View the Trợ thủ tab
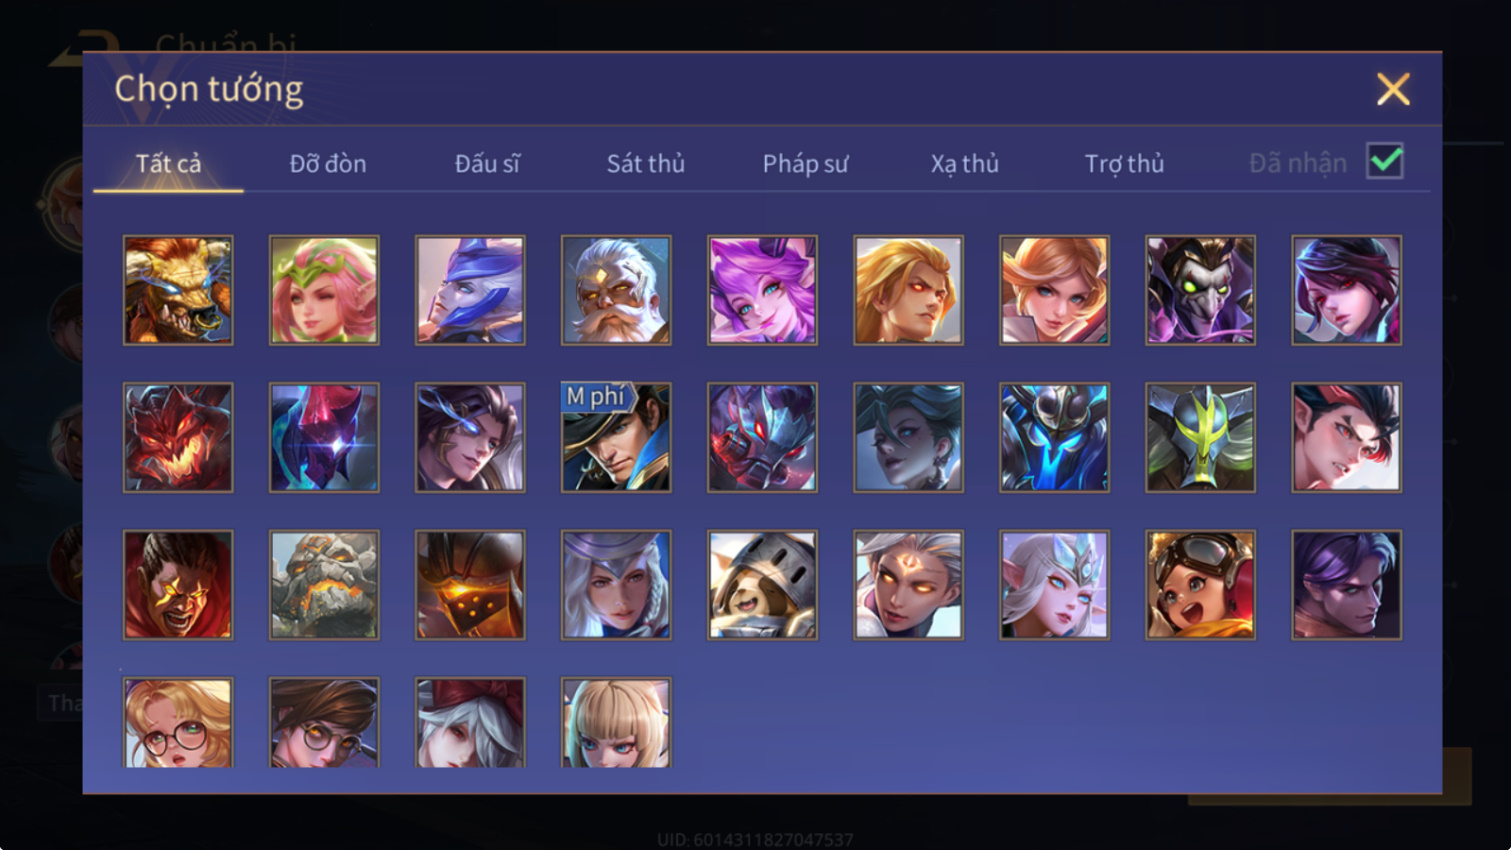The image size is (1511, 850). tap(1124, 163)
